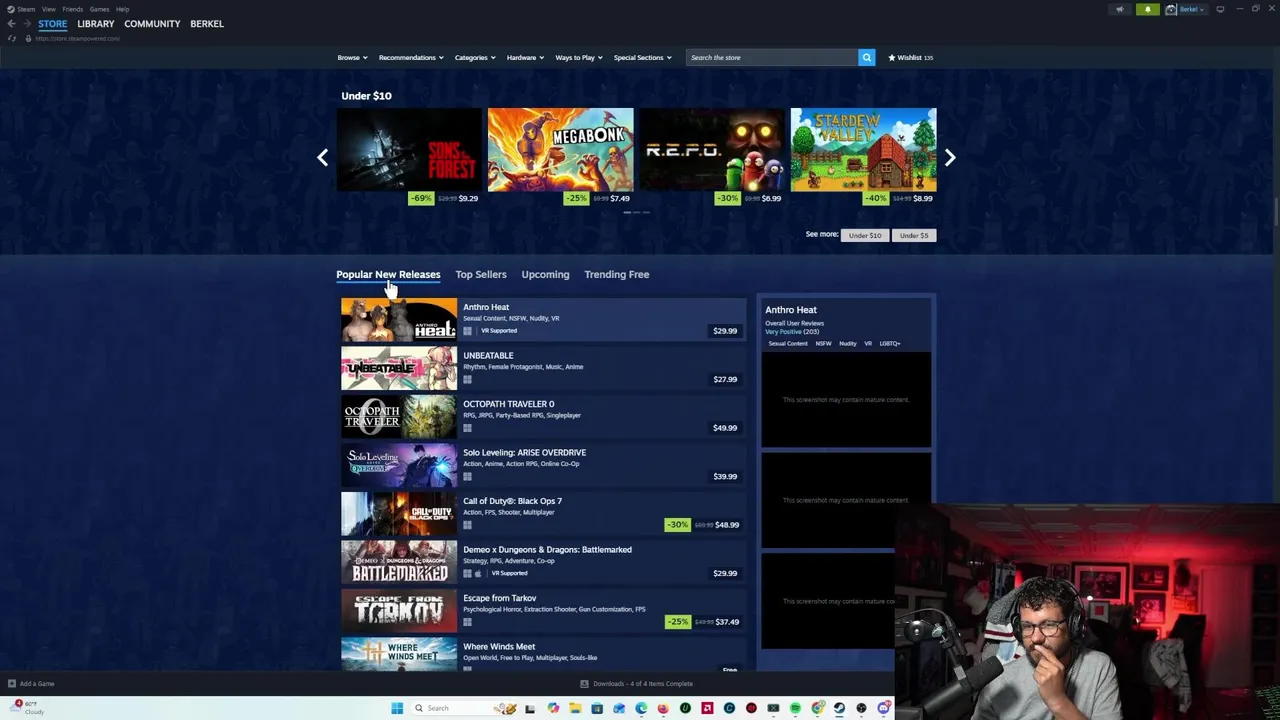Expand the Browse store menu

[352, 57]
